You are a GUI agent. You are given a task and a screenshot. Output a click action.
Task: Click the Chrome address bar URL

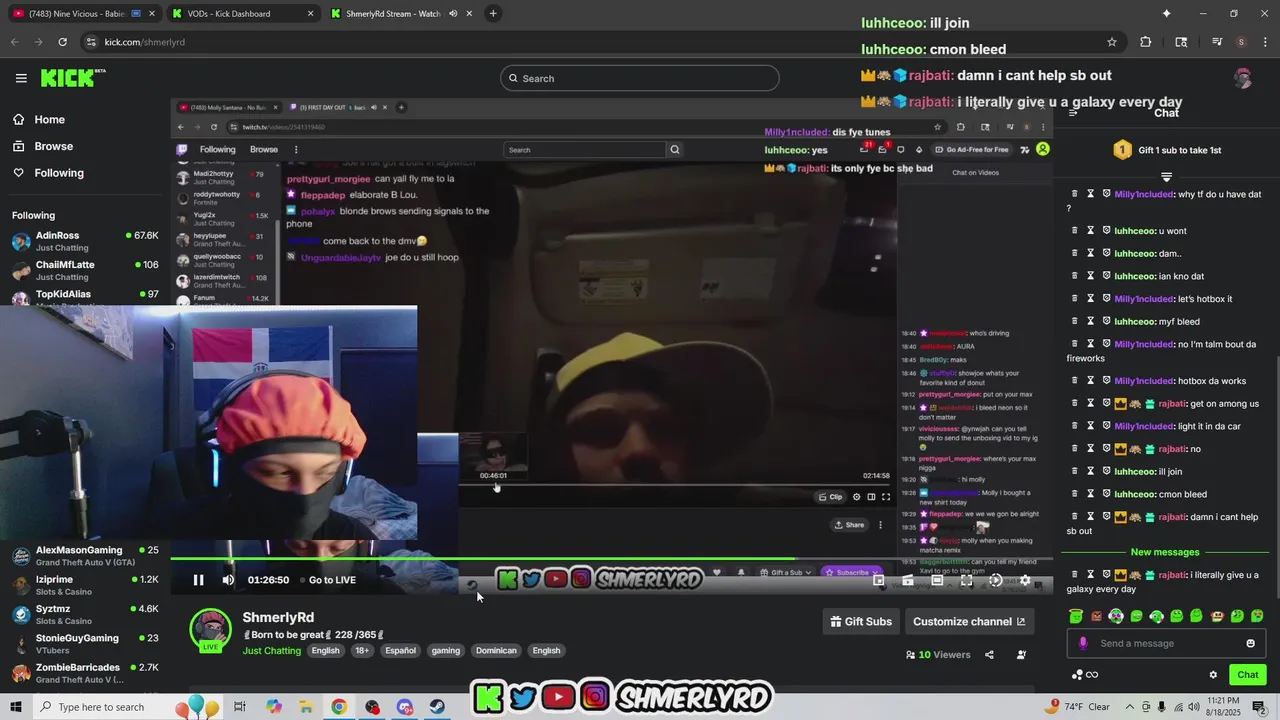(x=145, y=42)
